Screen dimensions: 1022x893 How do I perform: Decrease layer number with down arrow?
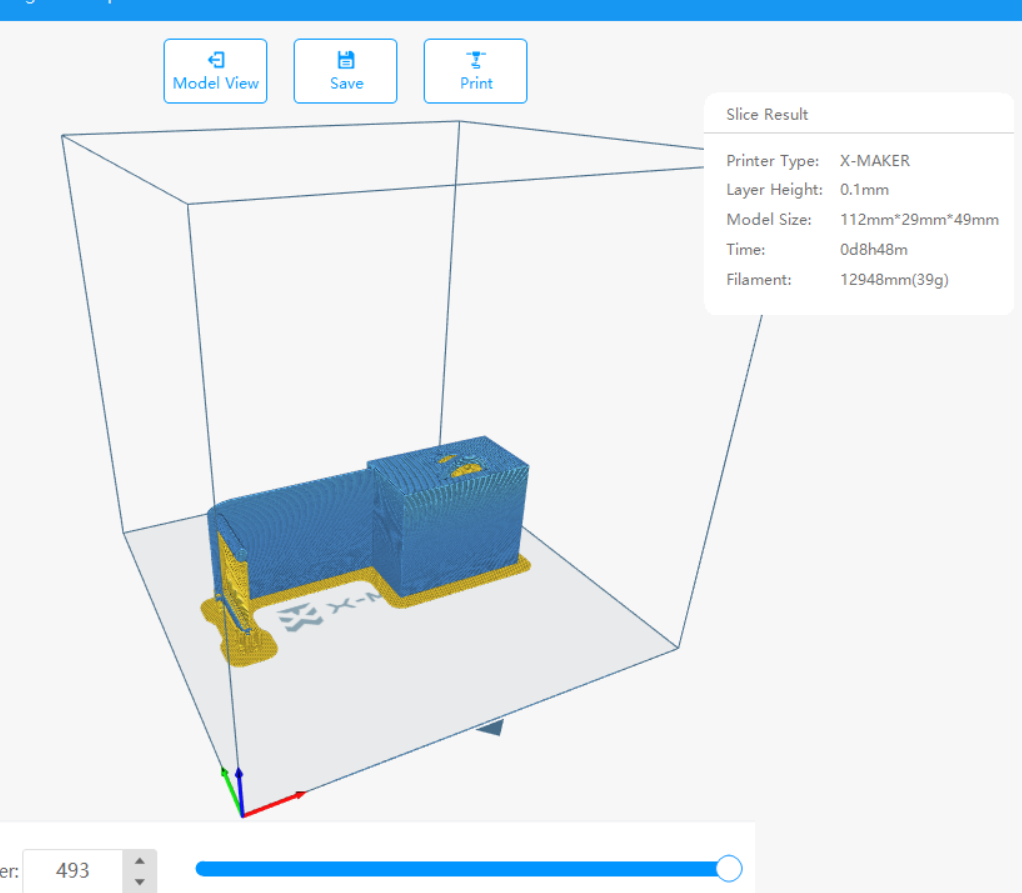[x=139, y=881]
